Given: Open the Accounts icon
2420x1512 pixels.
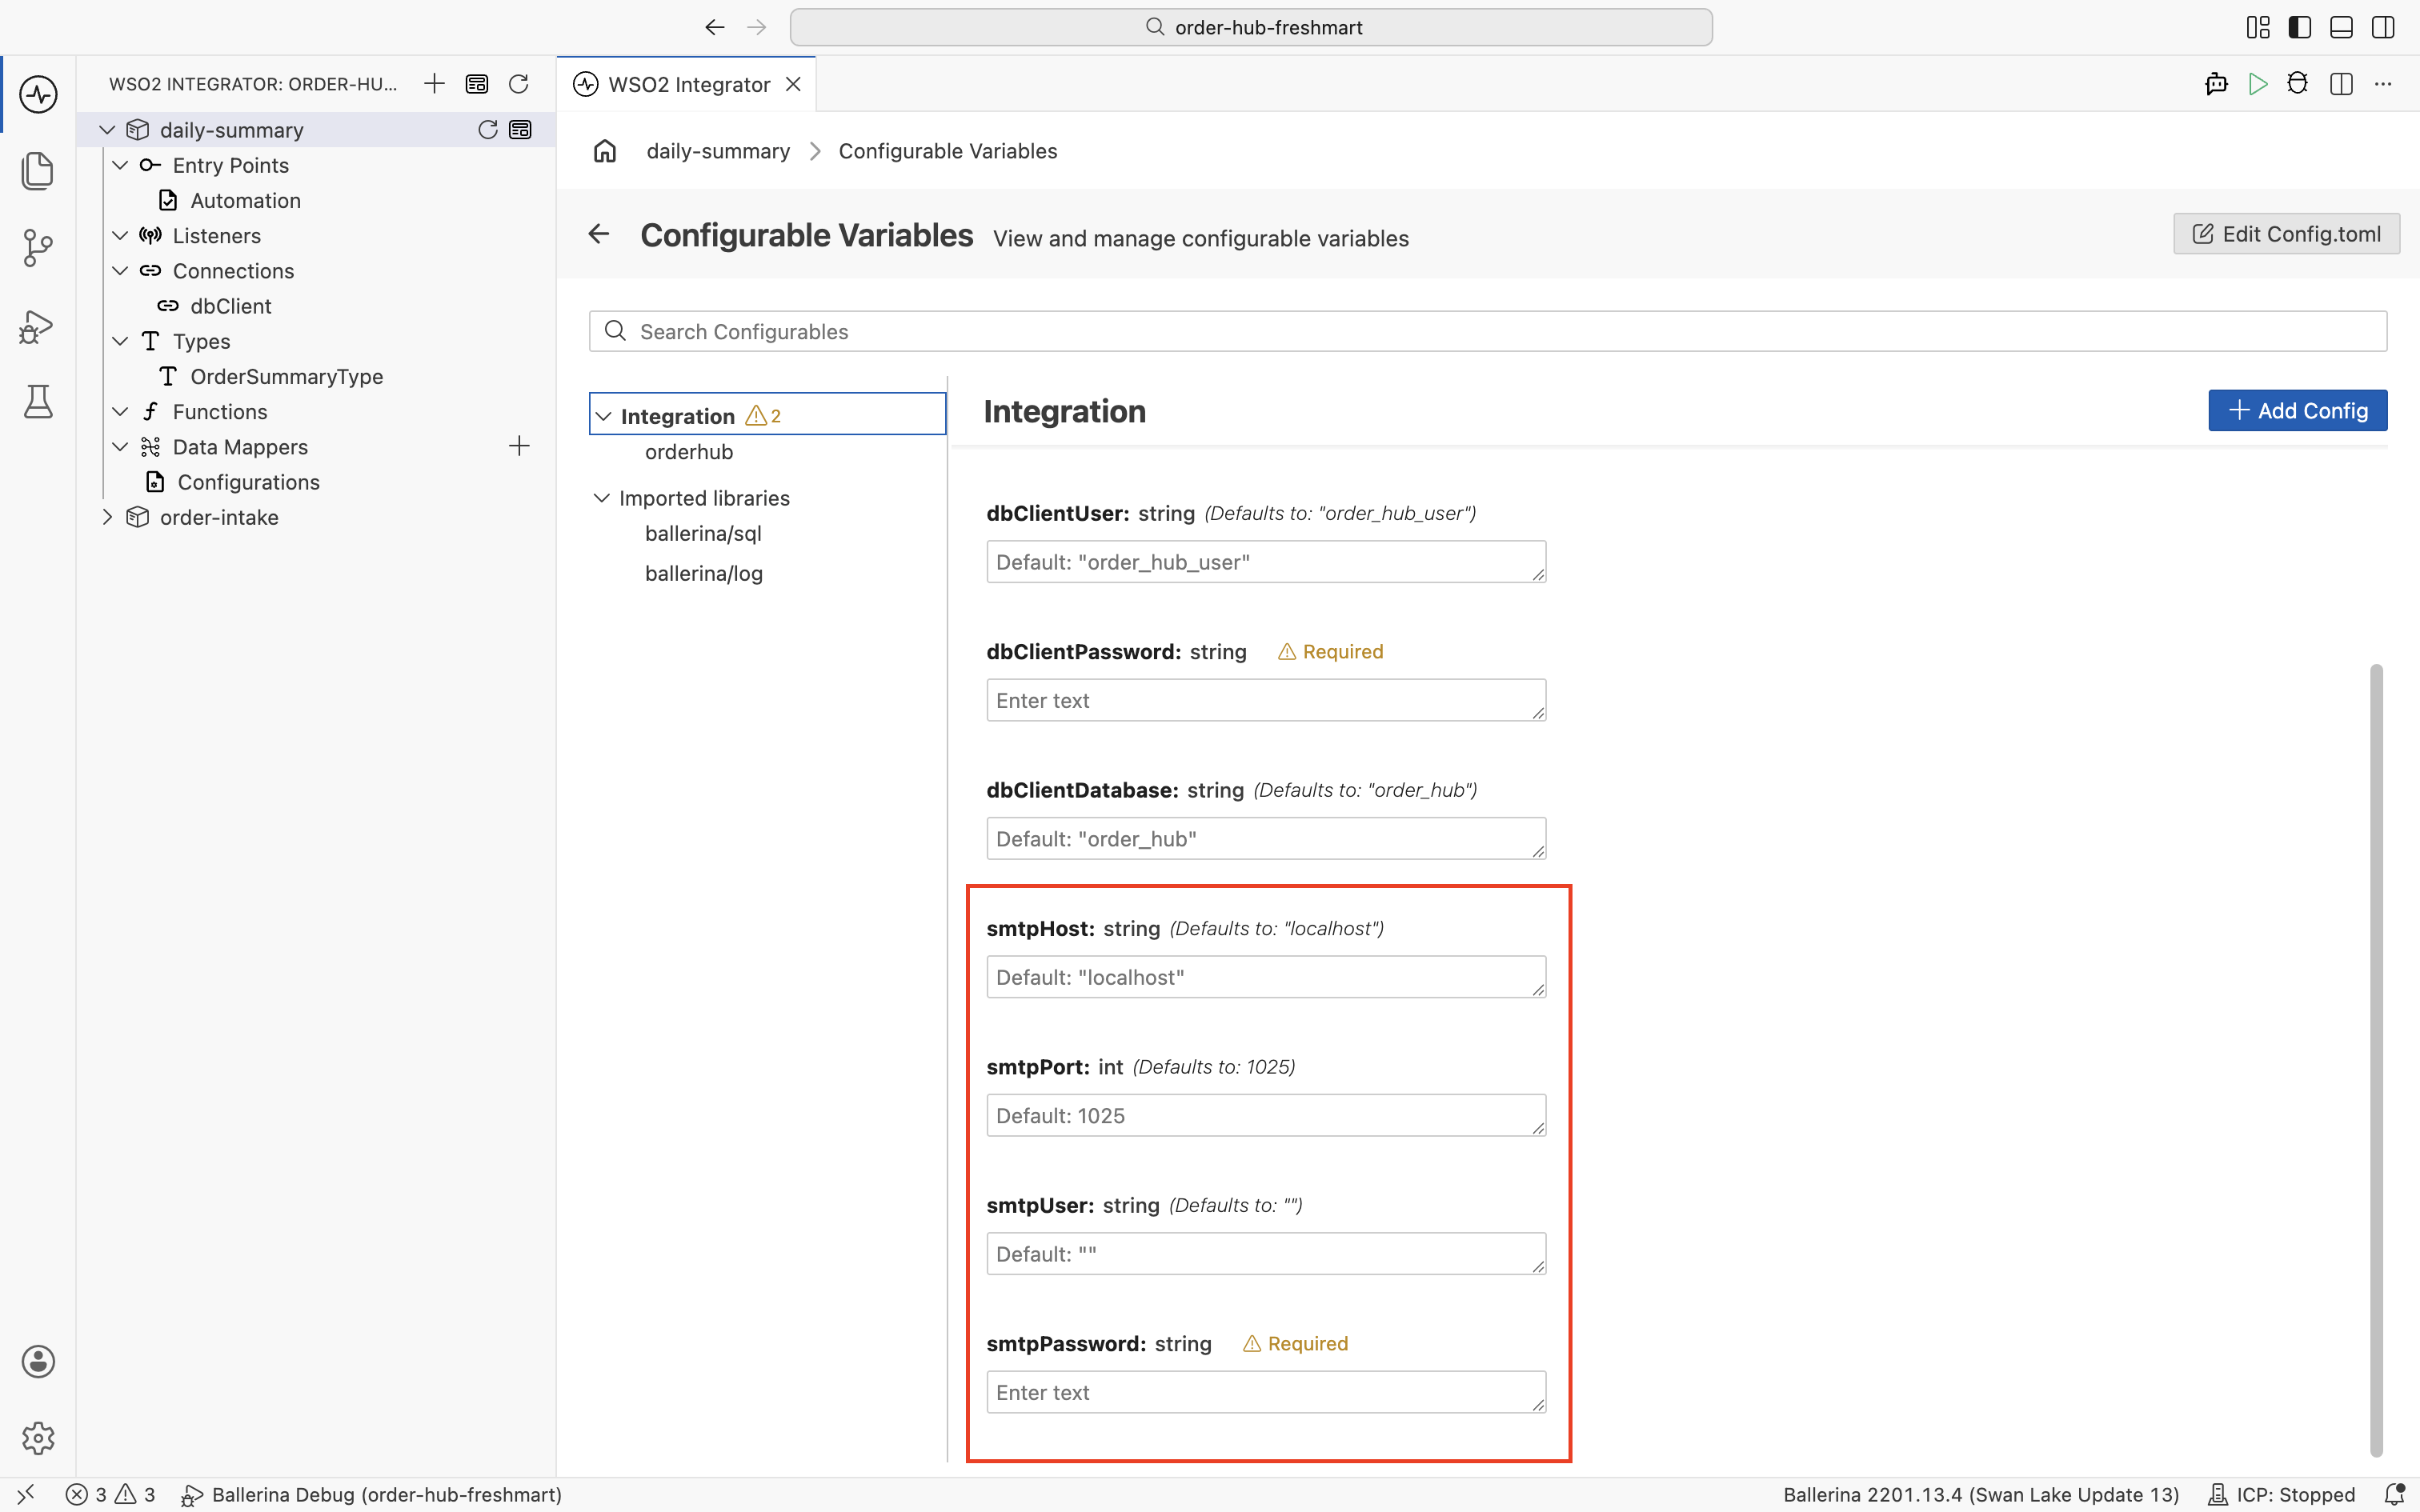Looking at the screenshot, I should (38, 1361).
